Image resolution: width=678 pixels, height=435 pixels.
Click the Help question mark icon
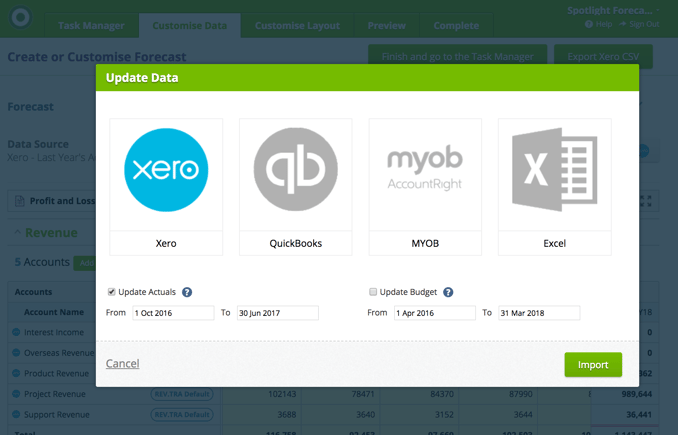(588, 24)
